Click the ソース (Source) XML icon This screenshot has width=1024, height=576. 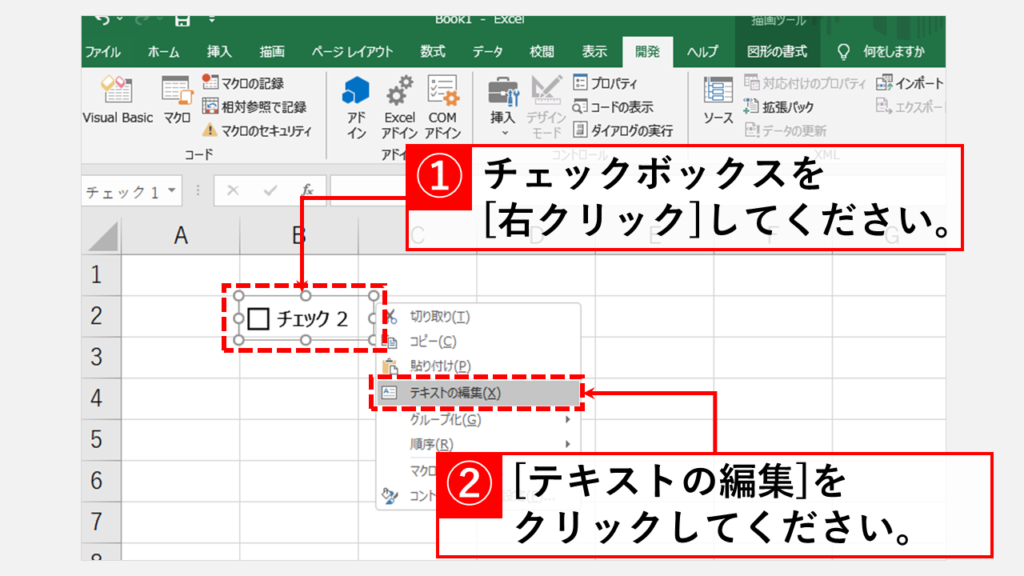click(718, 100)
